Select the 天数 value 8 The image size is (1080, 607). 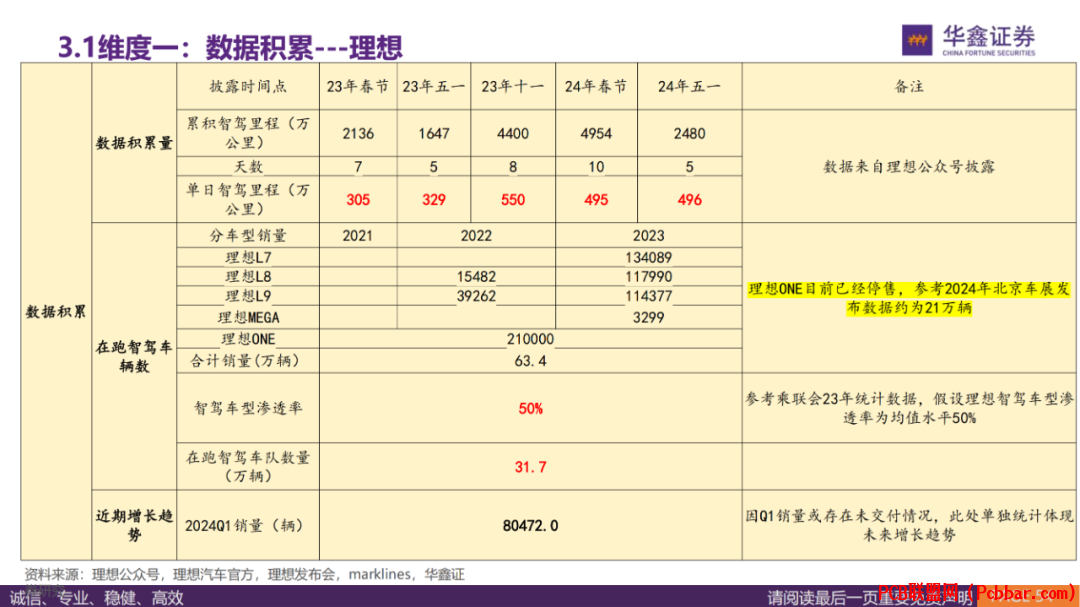coord(513,167)
